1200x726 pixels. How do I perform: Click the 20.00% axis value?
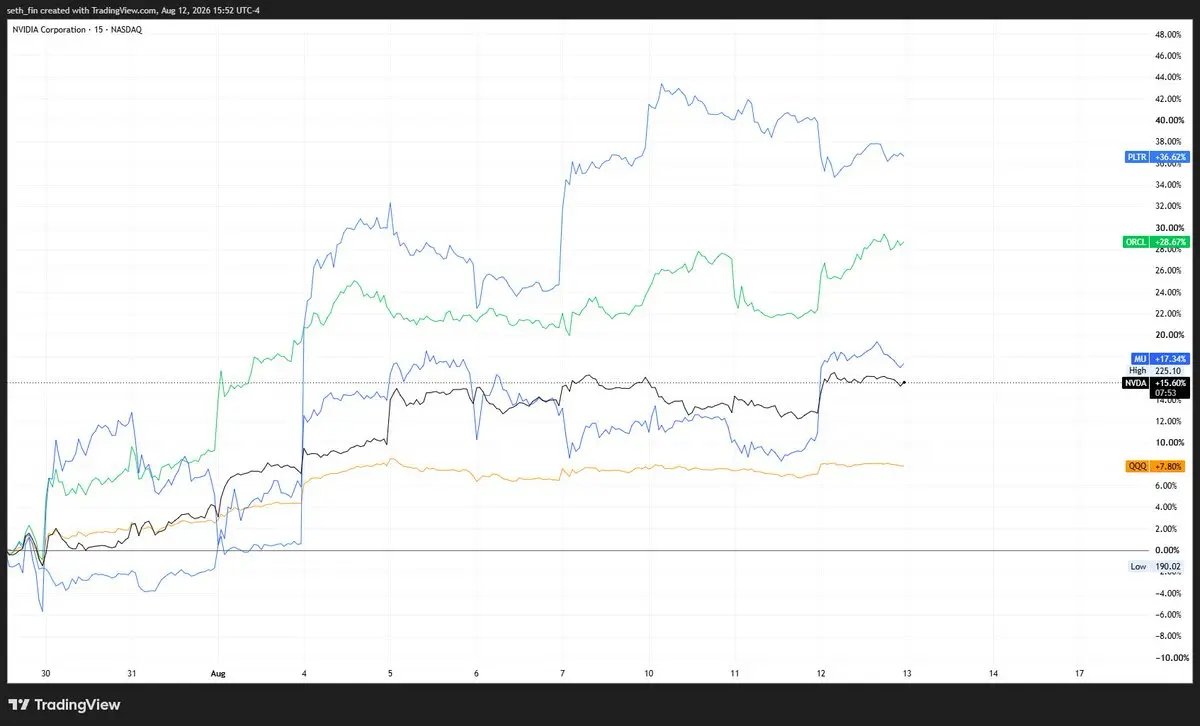click(1169, 335)
